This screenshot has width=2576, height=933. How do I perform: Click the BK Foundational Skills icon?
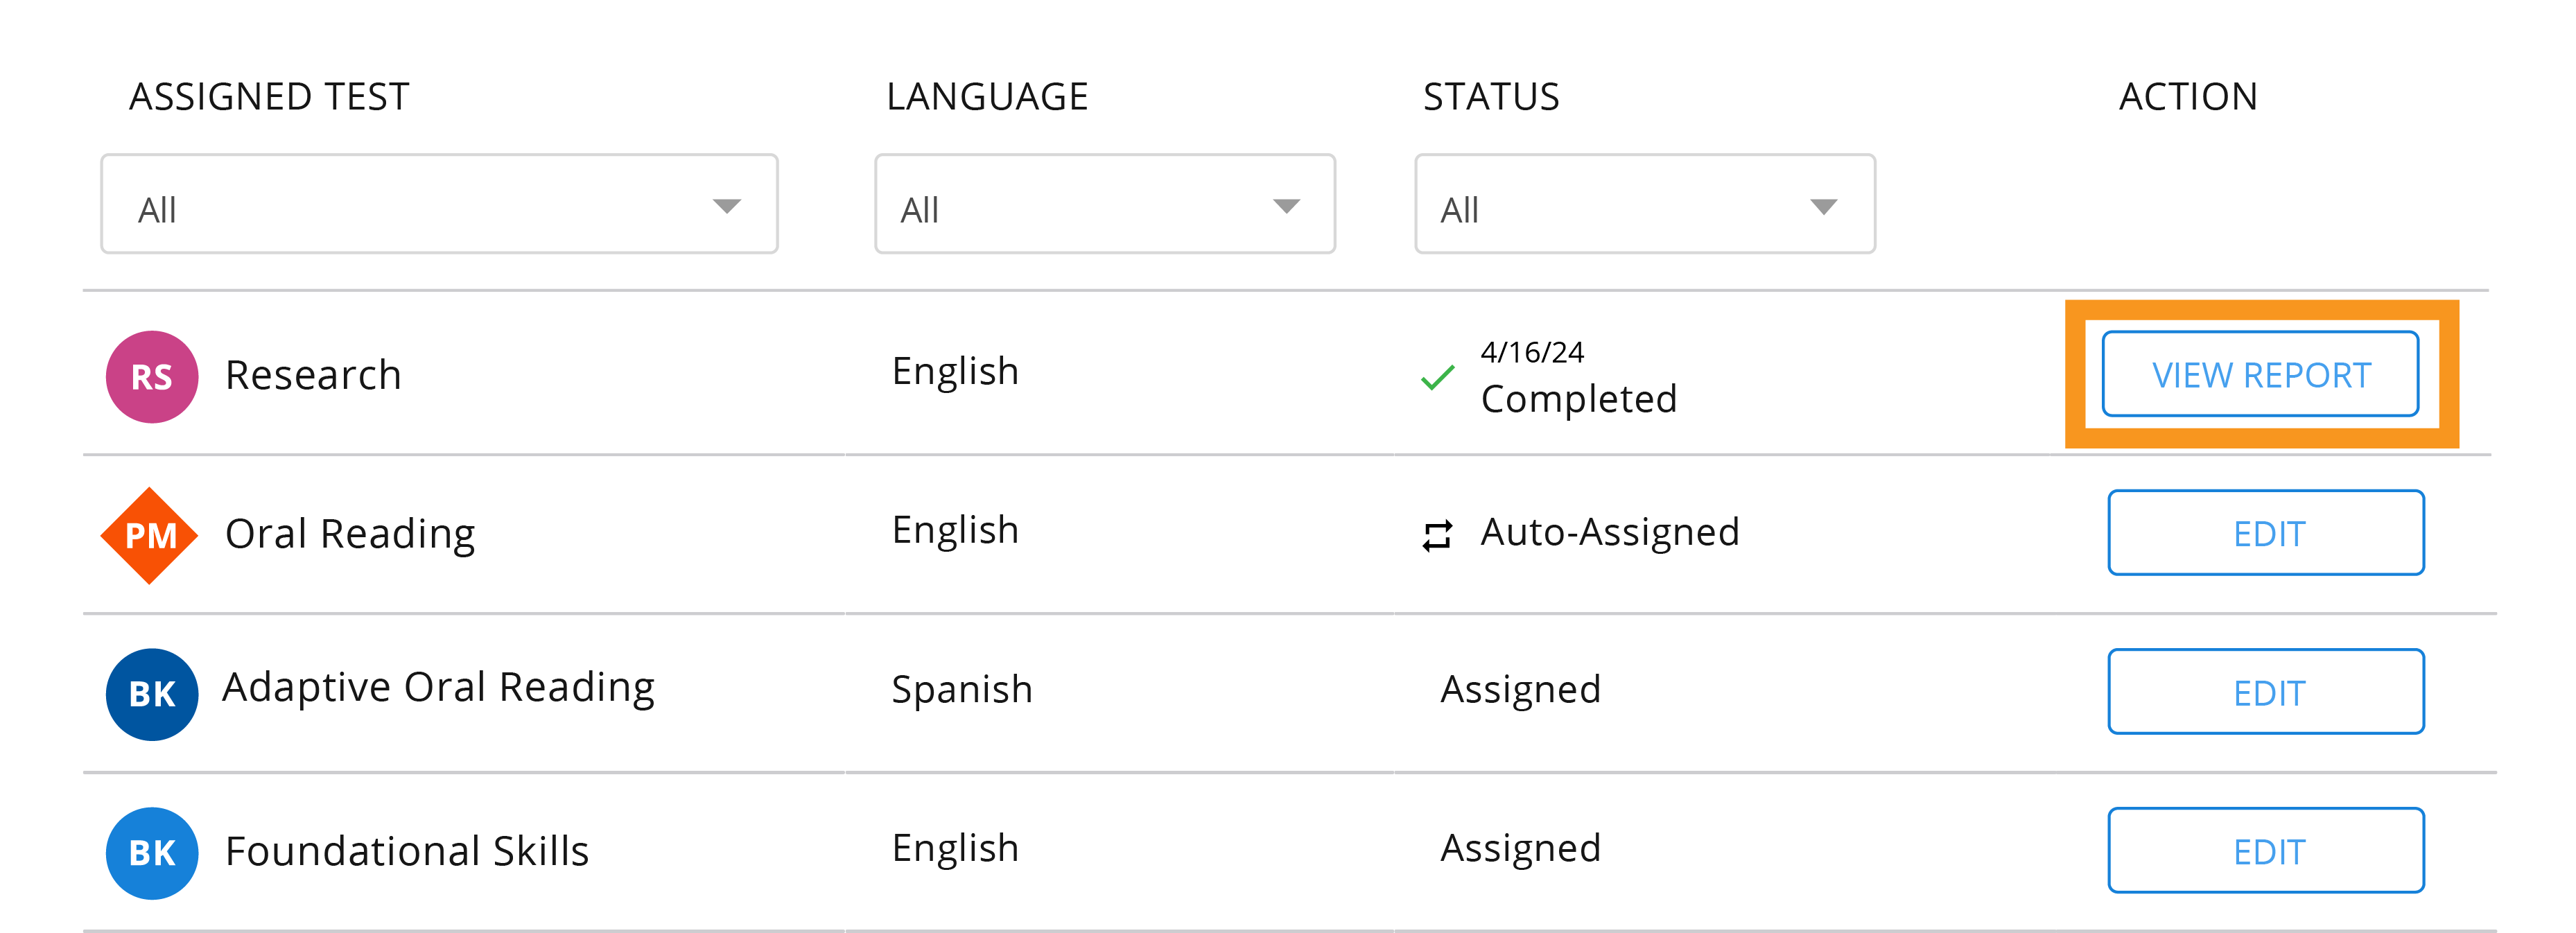click(152, 853)
